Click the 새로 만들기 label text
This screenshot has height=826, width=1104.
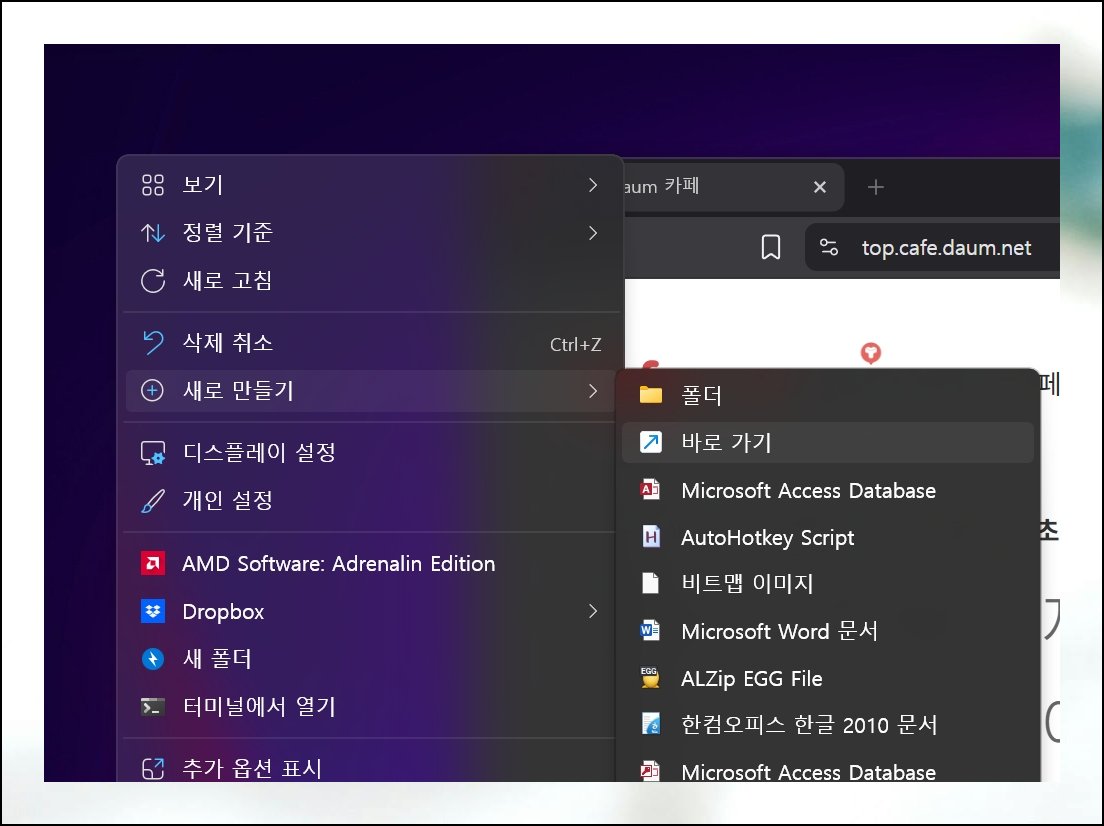(238, 391)
